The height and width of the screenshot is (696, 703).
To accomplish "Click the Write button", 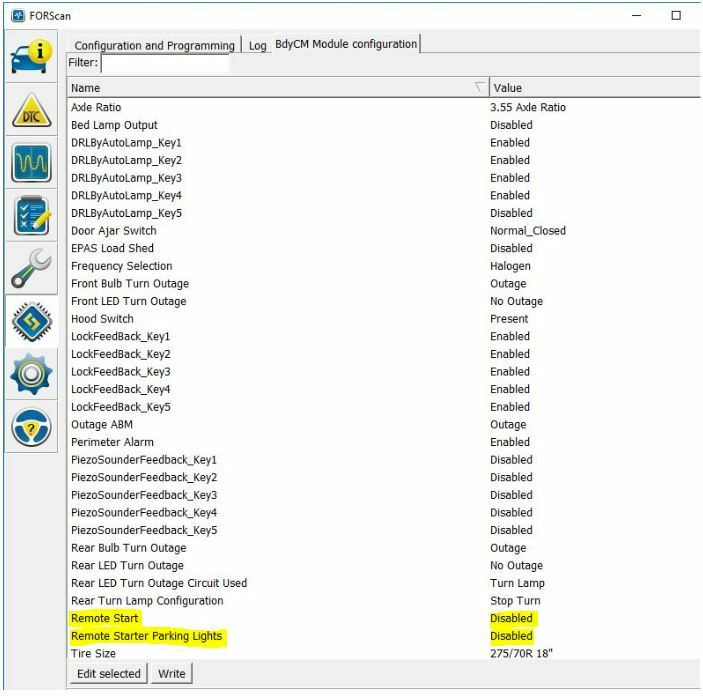I will (x=172, y=674).
